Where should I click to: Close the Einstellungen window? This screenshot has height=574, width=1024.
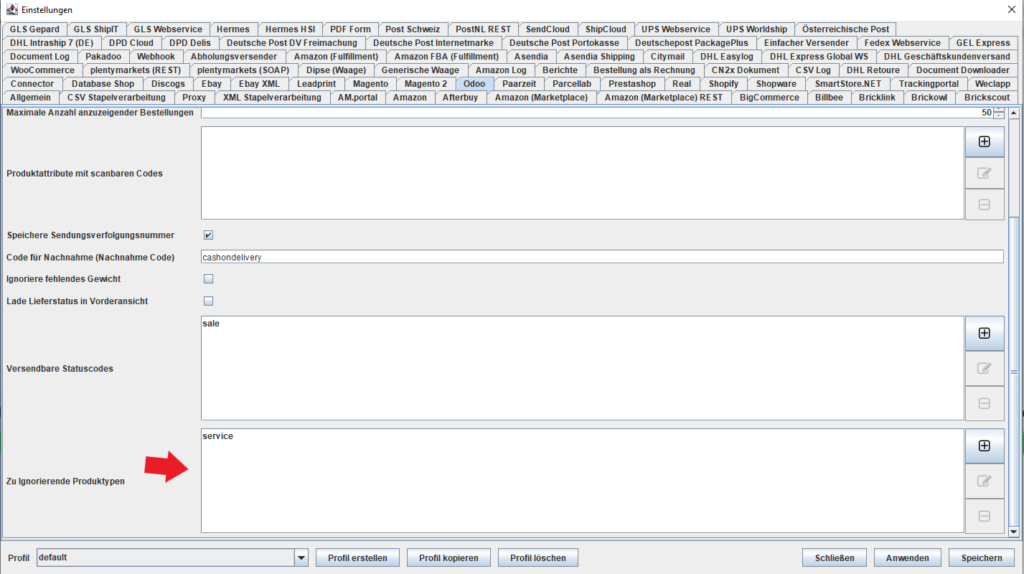1011,9
